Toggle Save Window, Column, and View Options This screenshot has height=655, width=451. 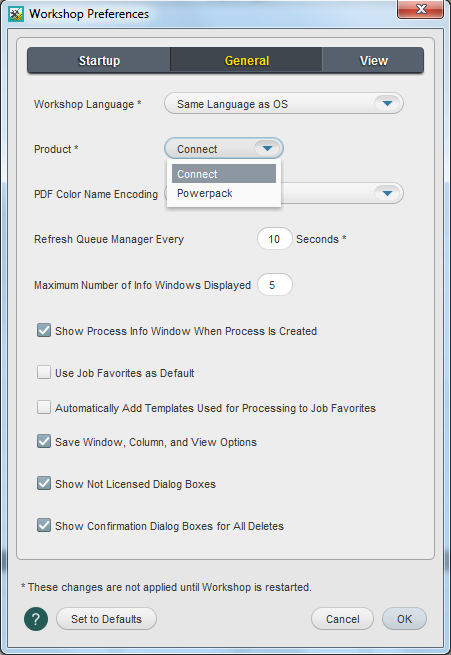[x=44, y=441]
